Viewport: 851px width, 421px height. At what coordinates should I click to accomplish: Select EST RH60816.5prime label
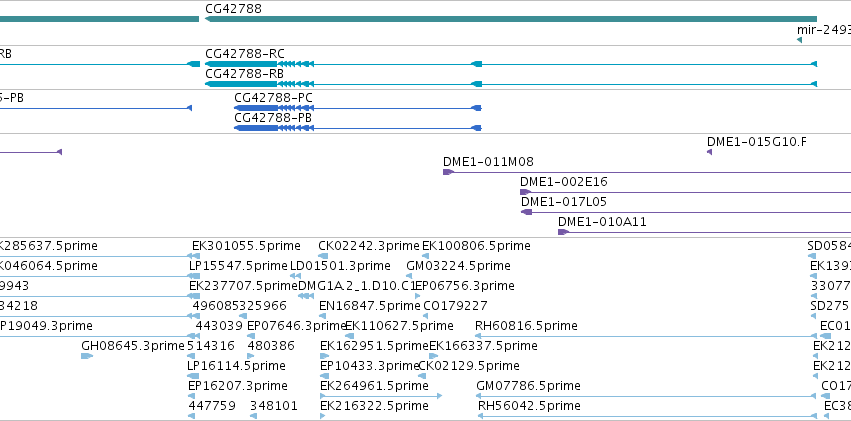pos(526,326)
